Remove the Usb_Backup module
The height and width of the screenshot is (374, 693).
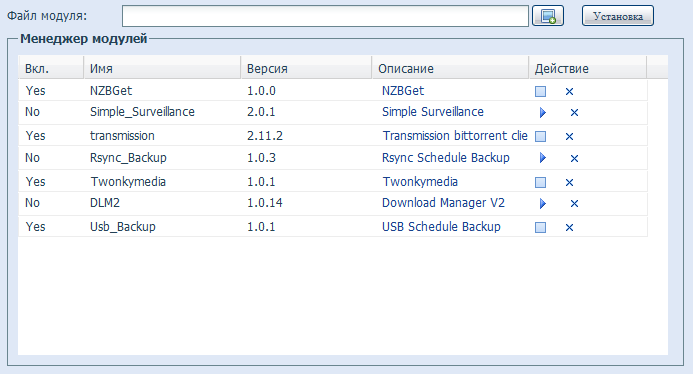[569, 227]
